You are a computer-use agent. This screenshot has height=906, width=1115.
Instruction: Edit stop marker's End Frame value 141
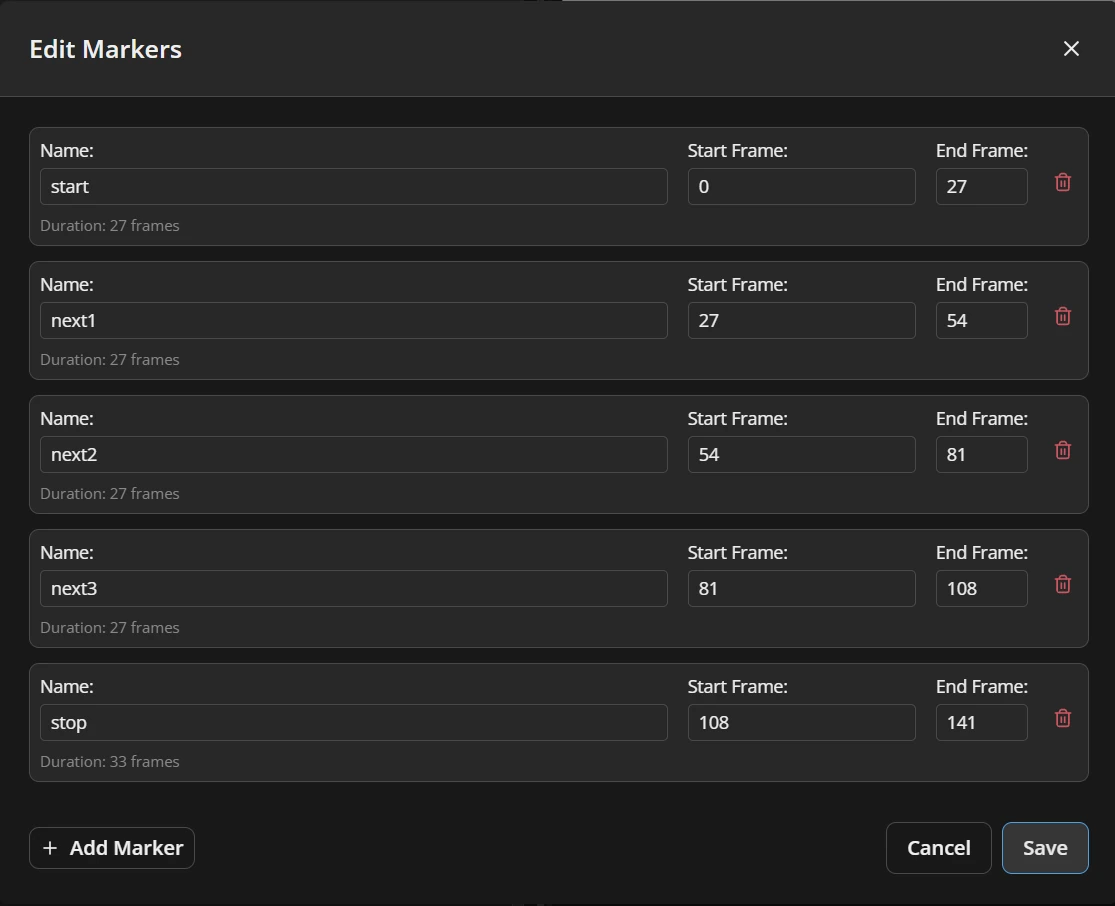pos(981,723)
